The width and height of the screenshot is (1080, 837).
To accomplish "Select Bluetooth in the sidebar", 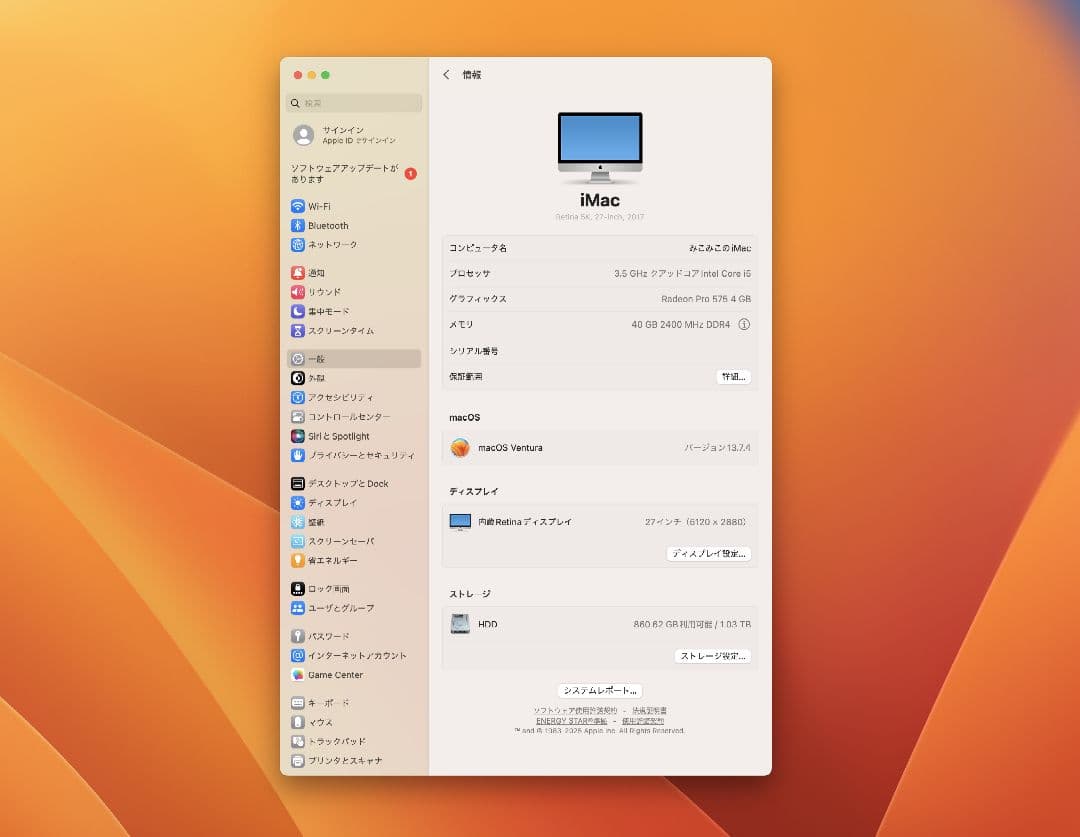I will [327, 226].
